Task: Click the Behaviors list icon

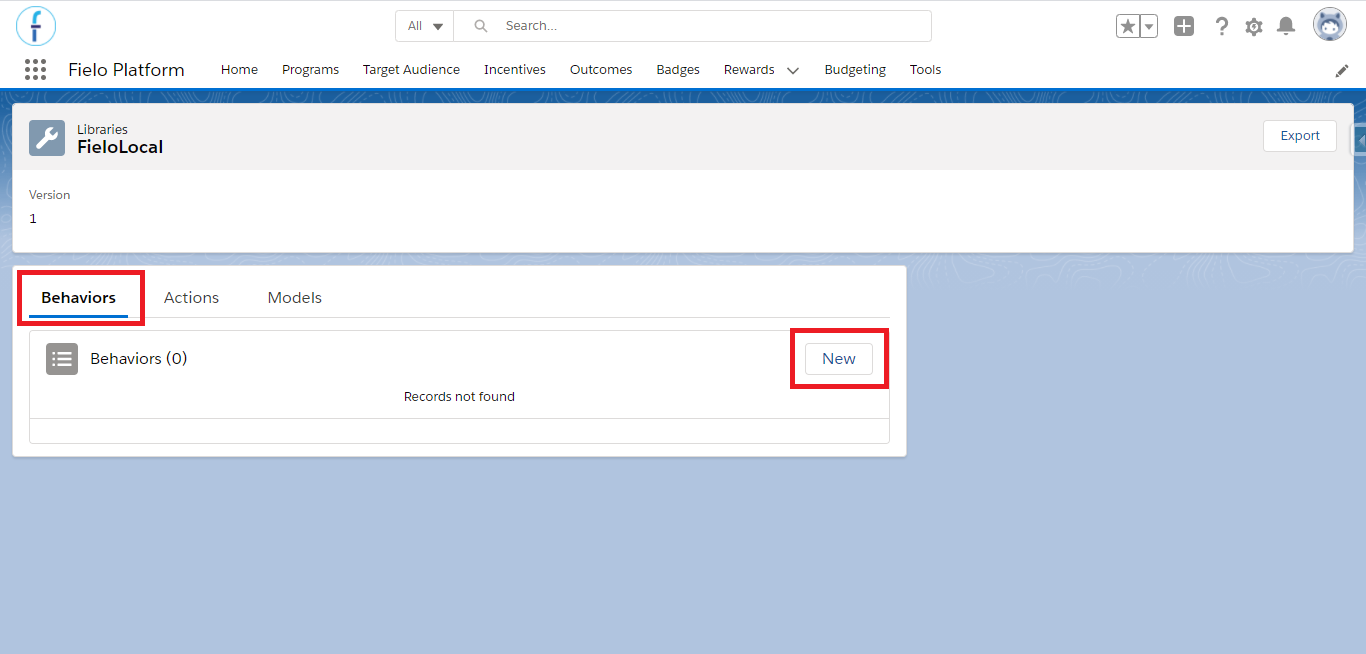Action: pyautogui.click(x=62, y=359)
